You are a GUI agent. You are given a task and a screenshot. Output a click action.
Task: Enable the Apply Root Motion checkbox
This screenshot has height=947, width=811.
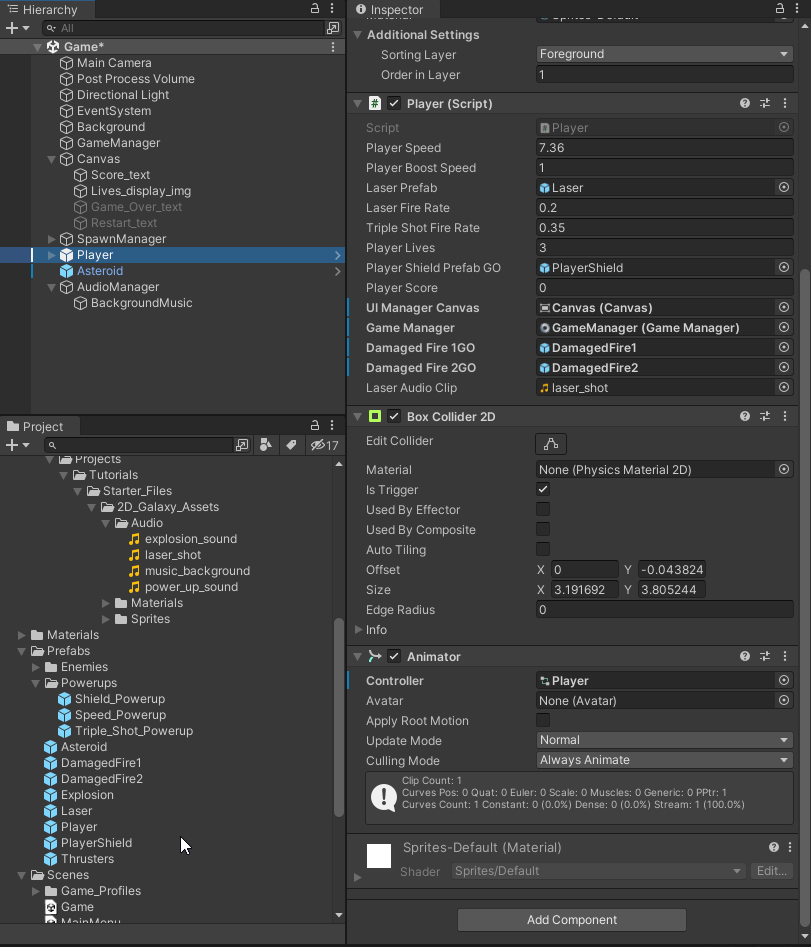pyautogui.click(x=543, y=720)
